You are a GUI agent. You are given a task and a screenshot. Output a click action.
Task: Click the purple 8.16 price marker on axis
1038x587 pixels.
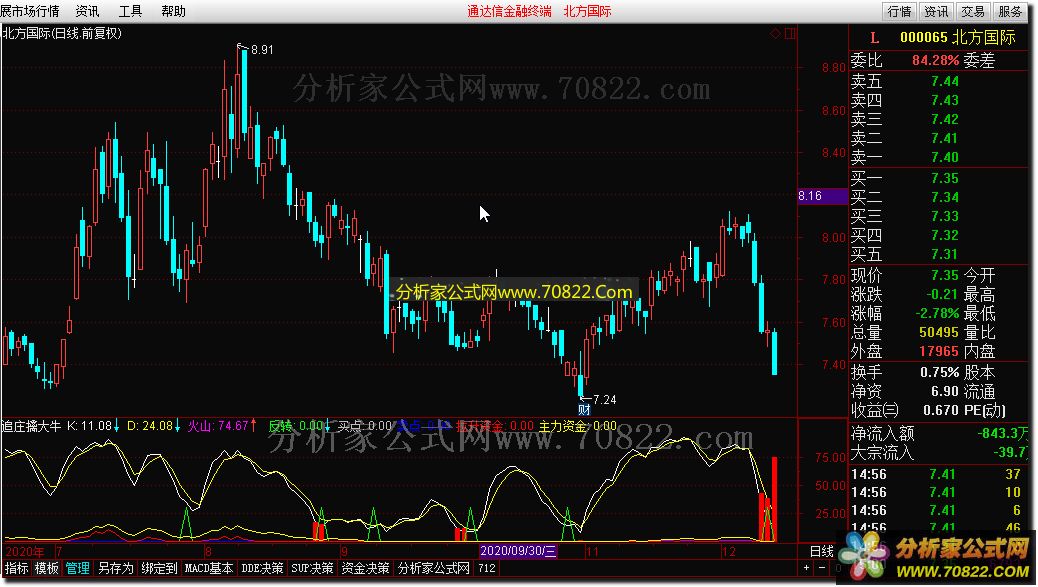click(x=822, y=196)
